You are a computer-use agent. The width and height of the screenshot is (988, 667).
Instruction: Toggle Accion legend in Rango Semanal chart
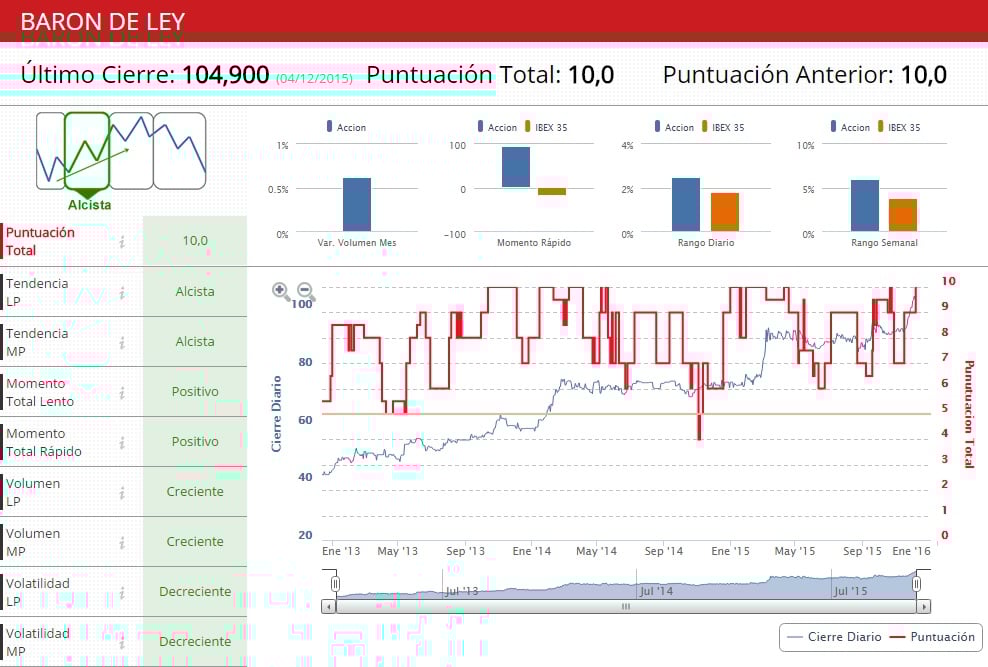pyautogui.click(x=850, y=127)
